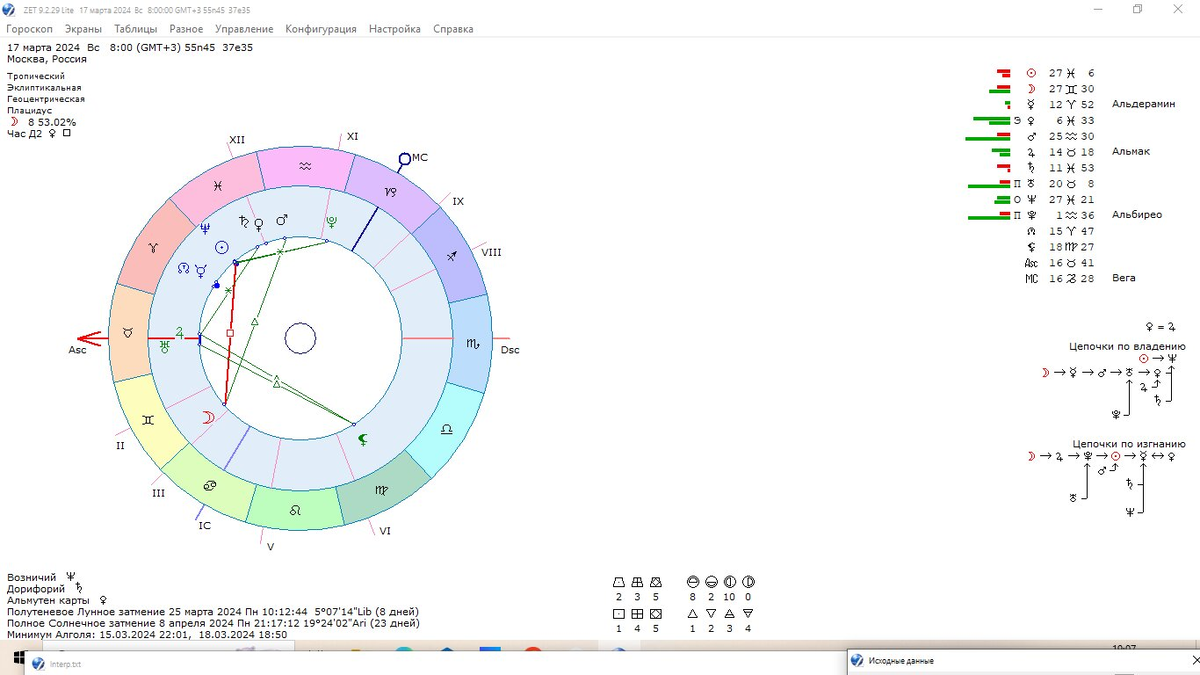This screenshot has height=675, width=1200.
Task: Click the Москва, Россия location text
Action: [x=47, y=59]
